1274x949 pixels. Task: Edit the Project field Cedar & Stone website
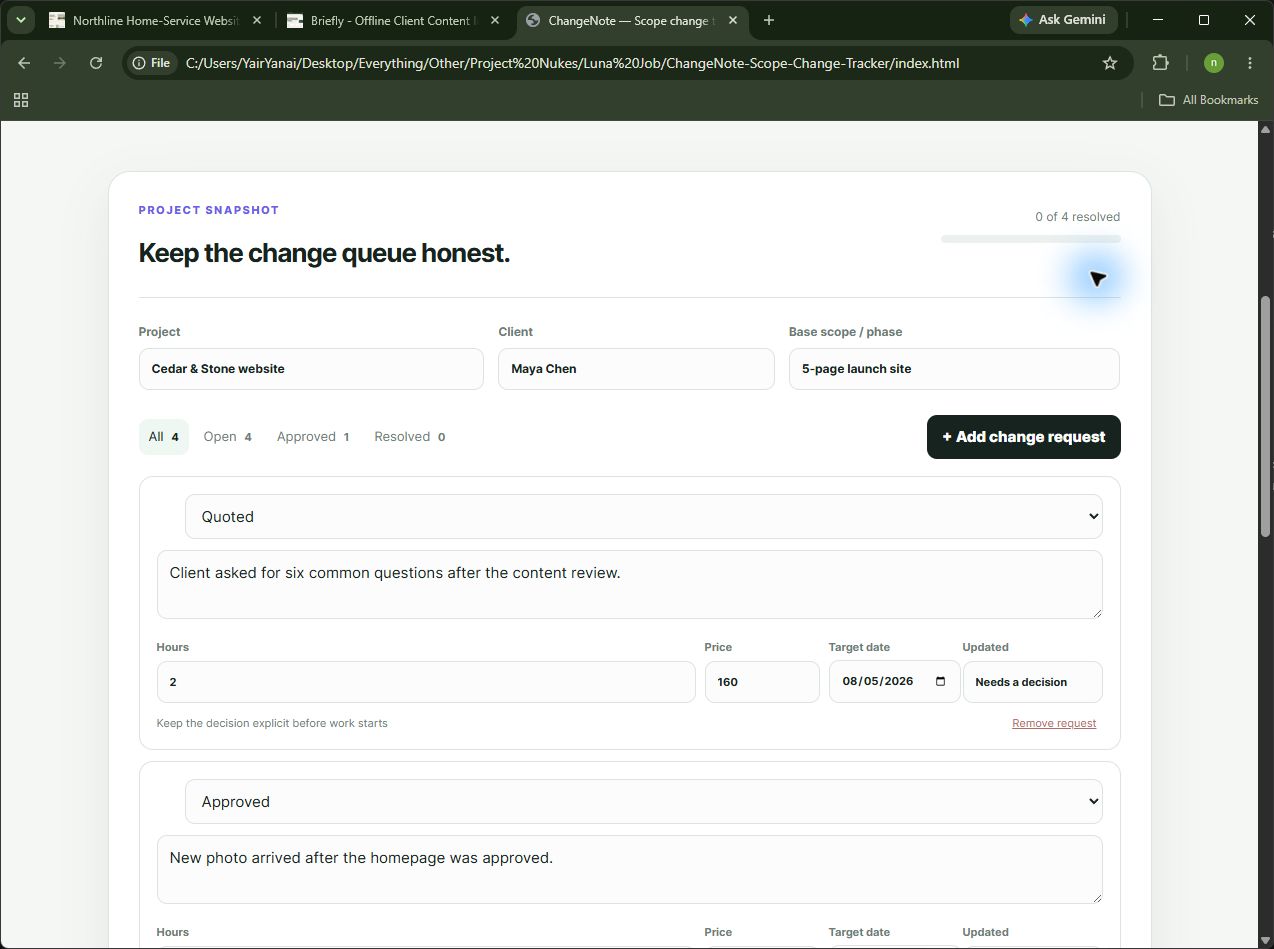coord(311,369)
